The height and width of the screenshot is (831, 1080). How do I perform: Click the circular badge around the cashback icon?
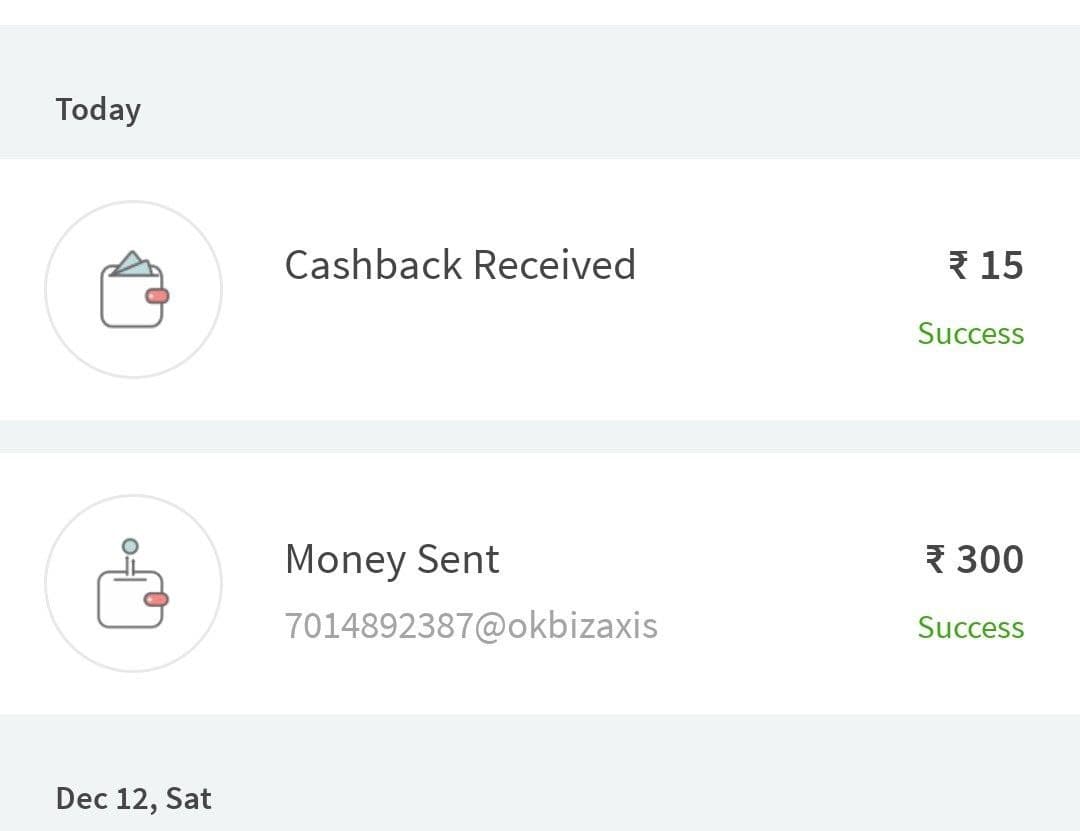point(133,289)
